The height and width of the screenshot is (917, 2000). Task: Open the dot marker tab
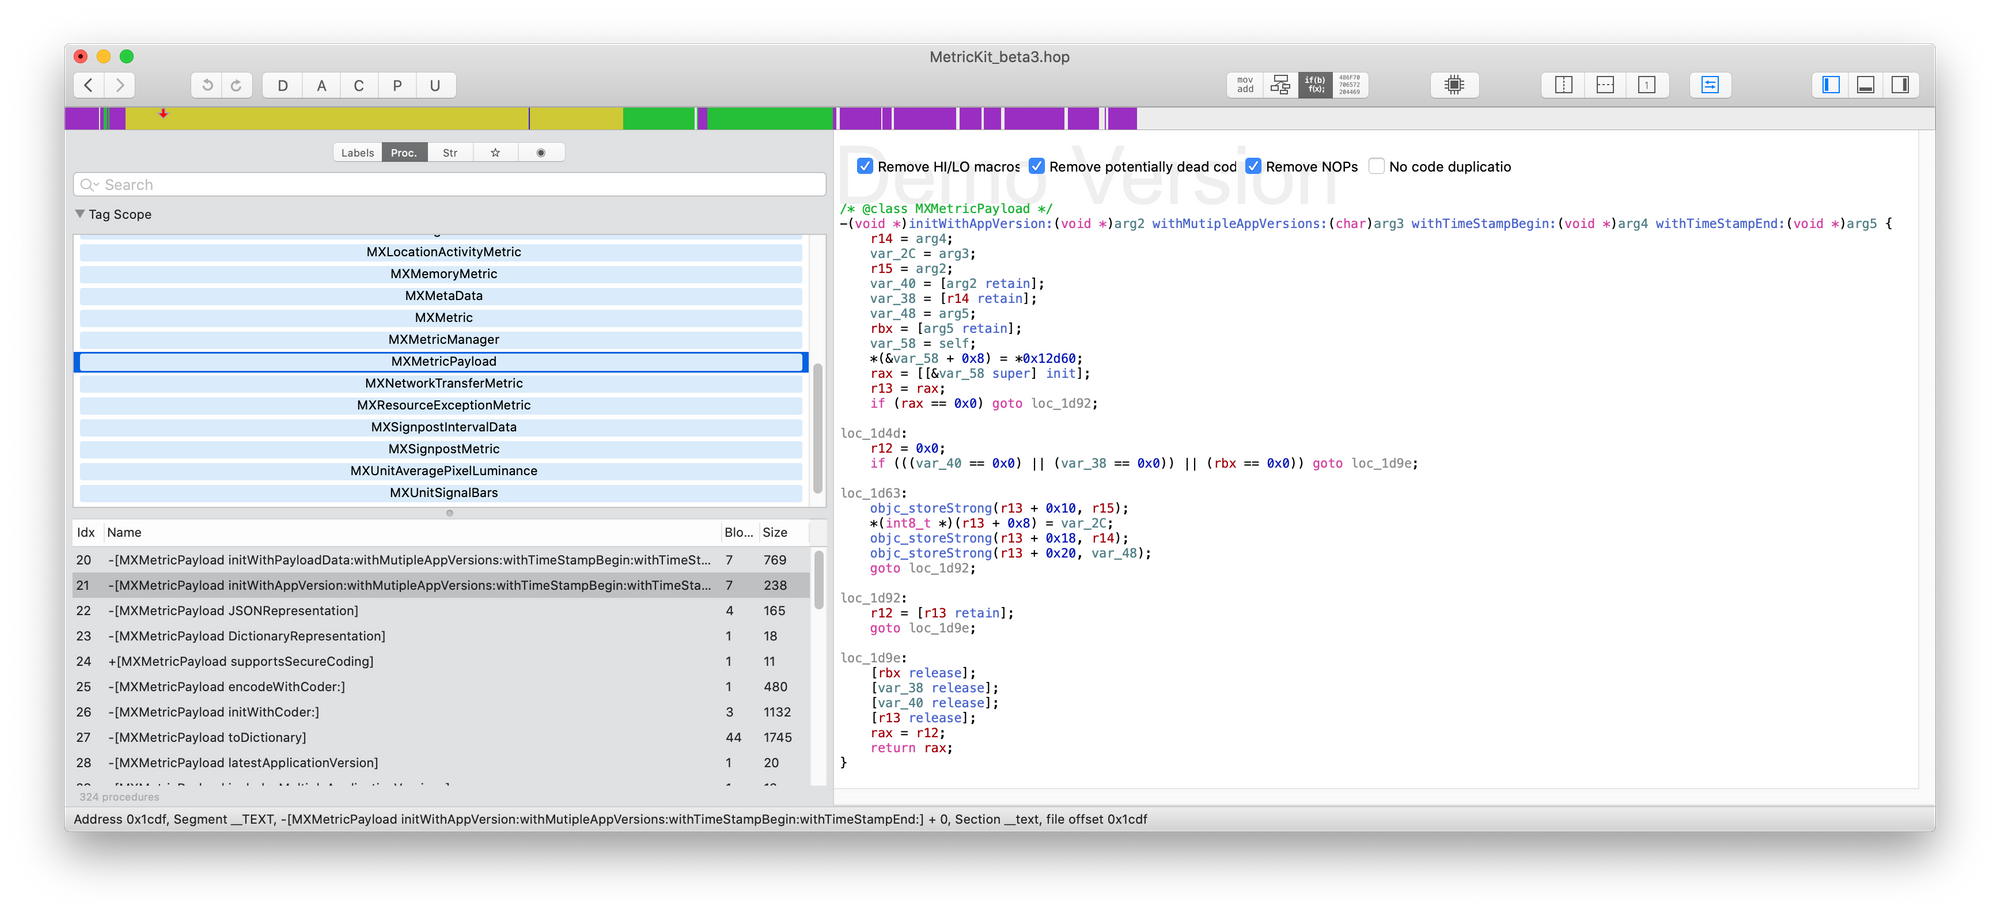[541, 153]
